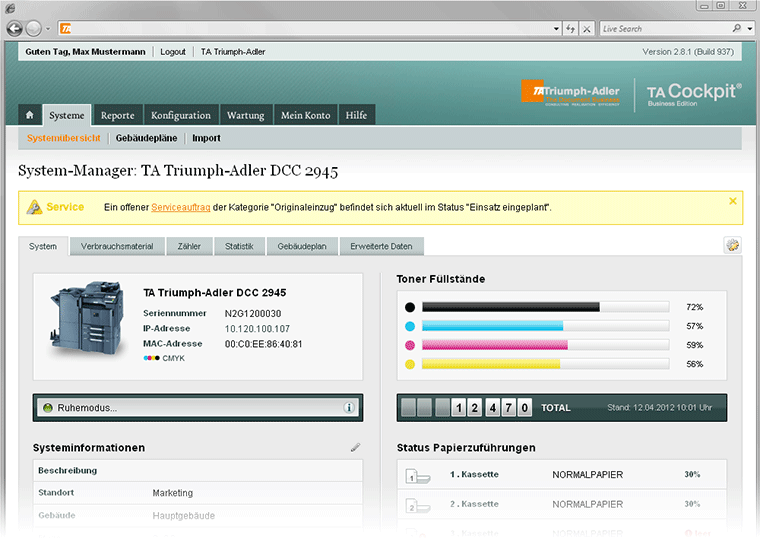This screenshot has height=555, width=760.
Task: Switch to the Verbrauchsmaterial tab
Action: pos(117,246)
